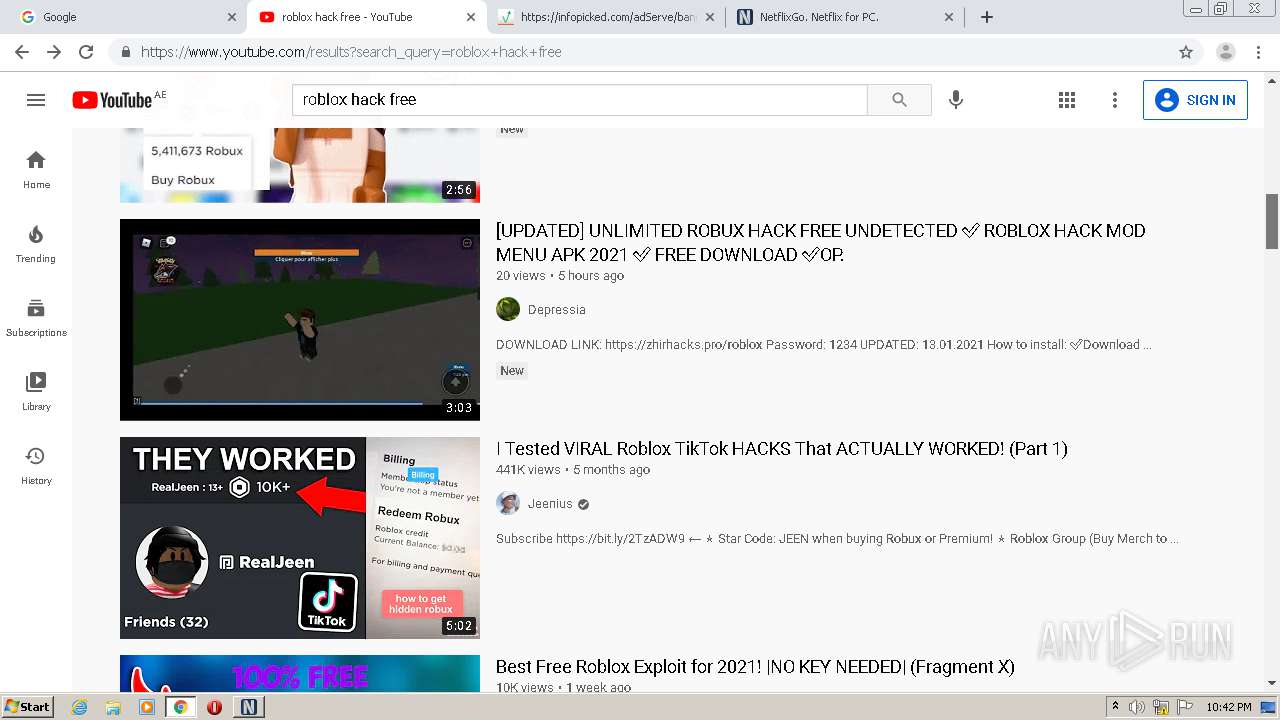Viewport: 1280px width, 720px height.
Task: Open the file explorer taskbar icon
Action: click(x=113, y=707)
